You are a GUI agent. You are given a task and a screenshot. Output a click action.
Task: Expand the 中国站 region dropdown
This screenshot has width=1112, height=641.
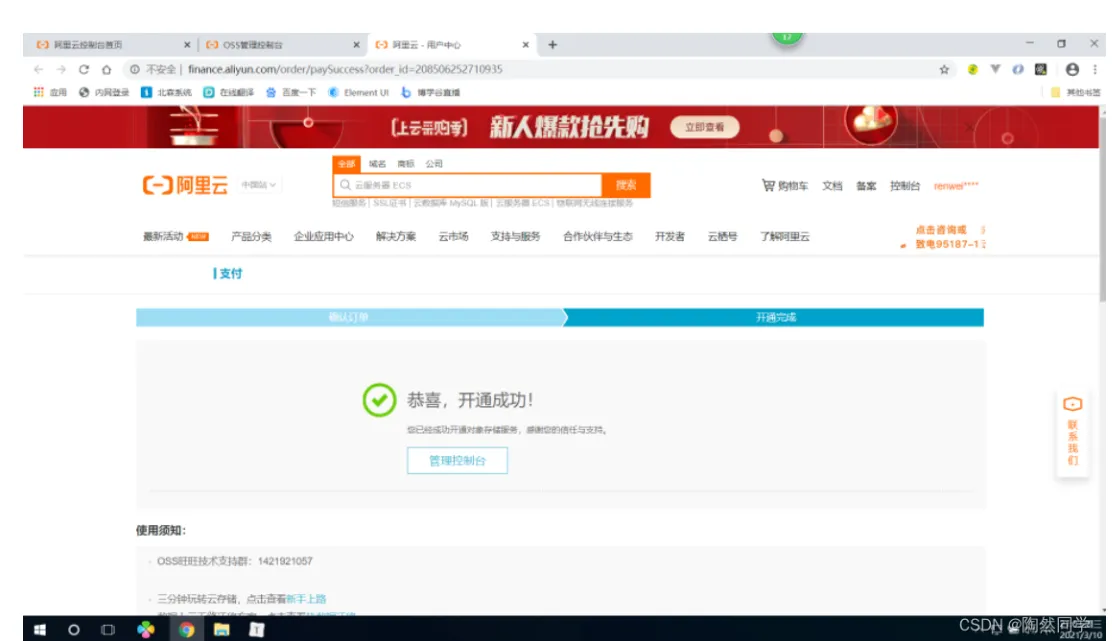pyautogui.click(x=258, y=185)
